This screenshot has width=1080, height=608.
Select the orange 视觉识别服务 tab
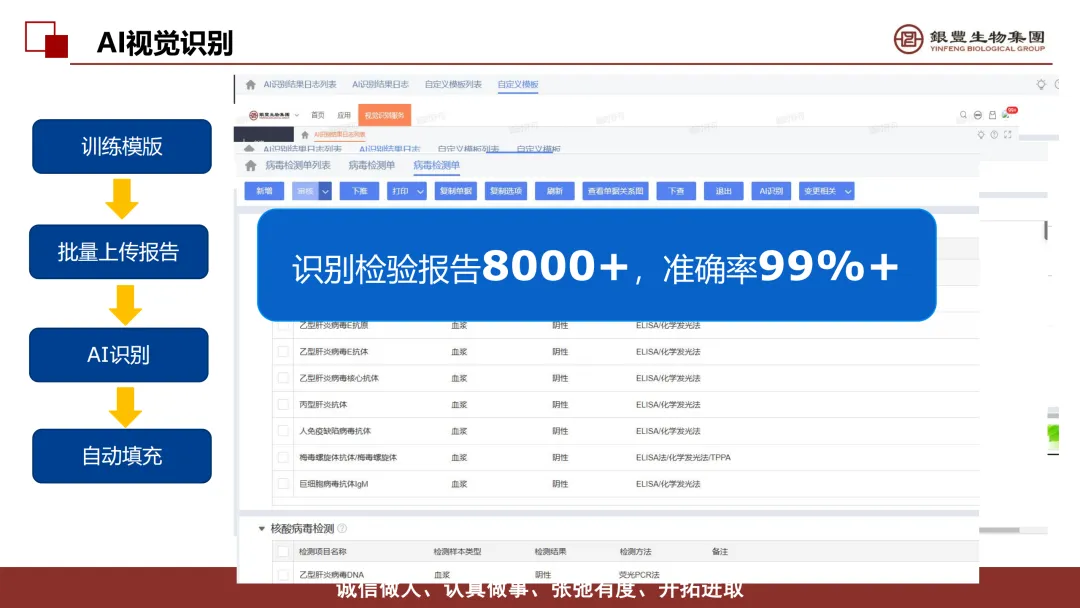tap(384, 115)
